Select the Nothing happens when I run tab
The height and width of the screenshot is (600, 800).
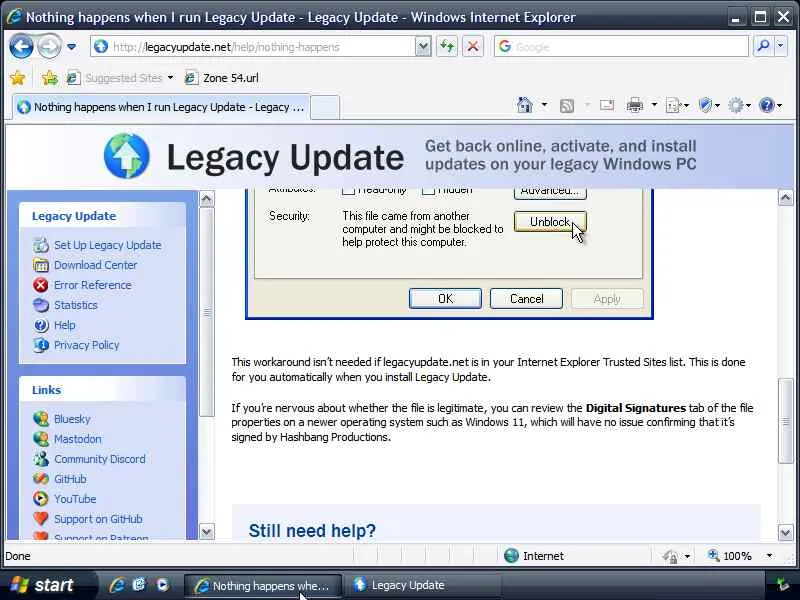[x=161, y=107]
